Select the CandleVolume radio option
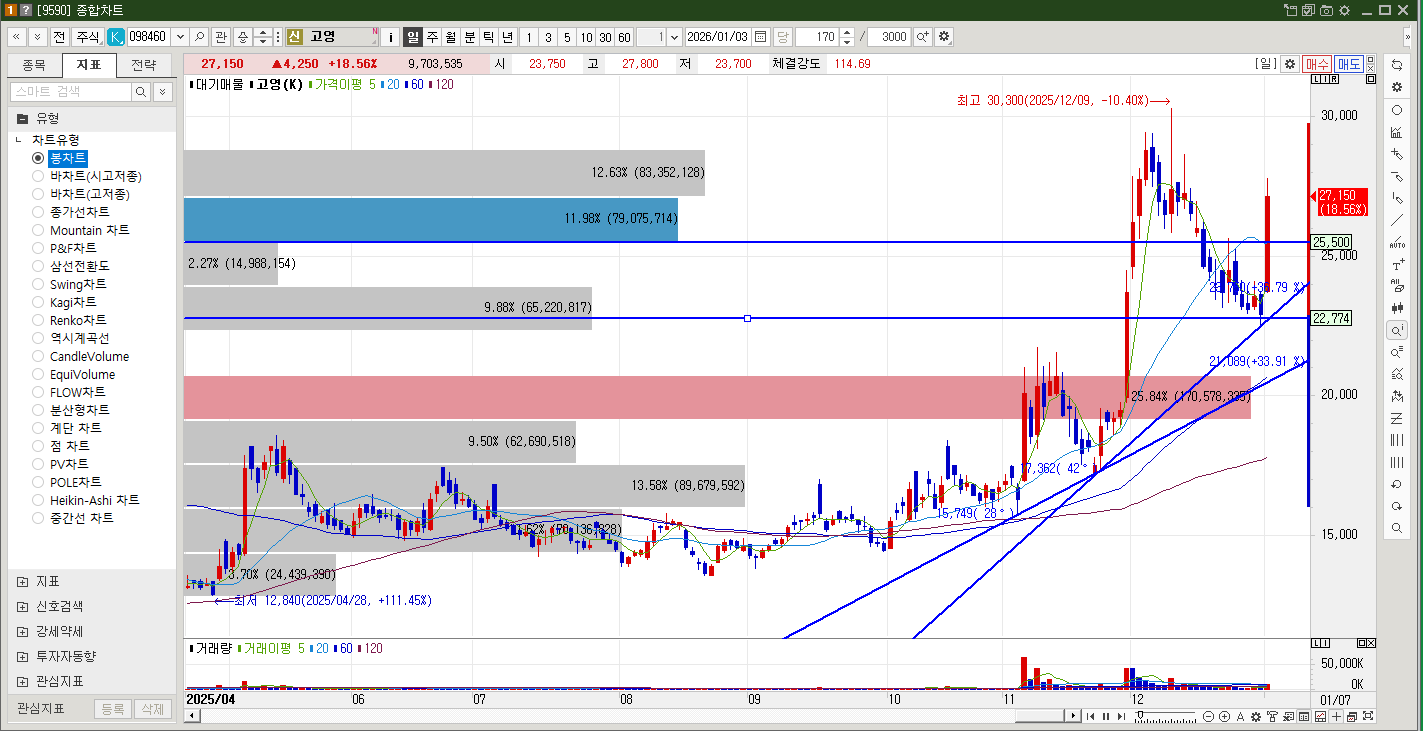 [x=38, y=356]
